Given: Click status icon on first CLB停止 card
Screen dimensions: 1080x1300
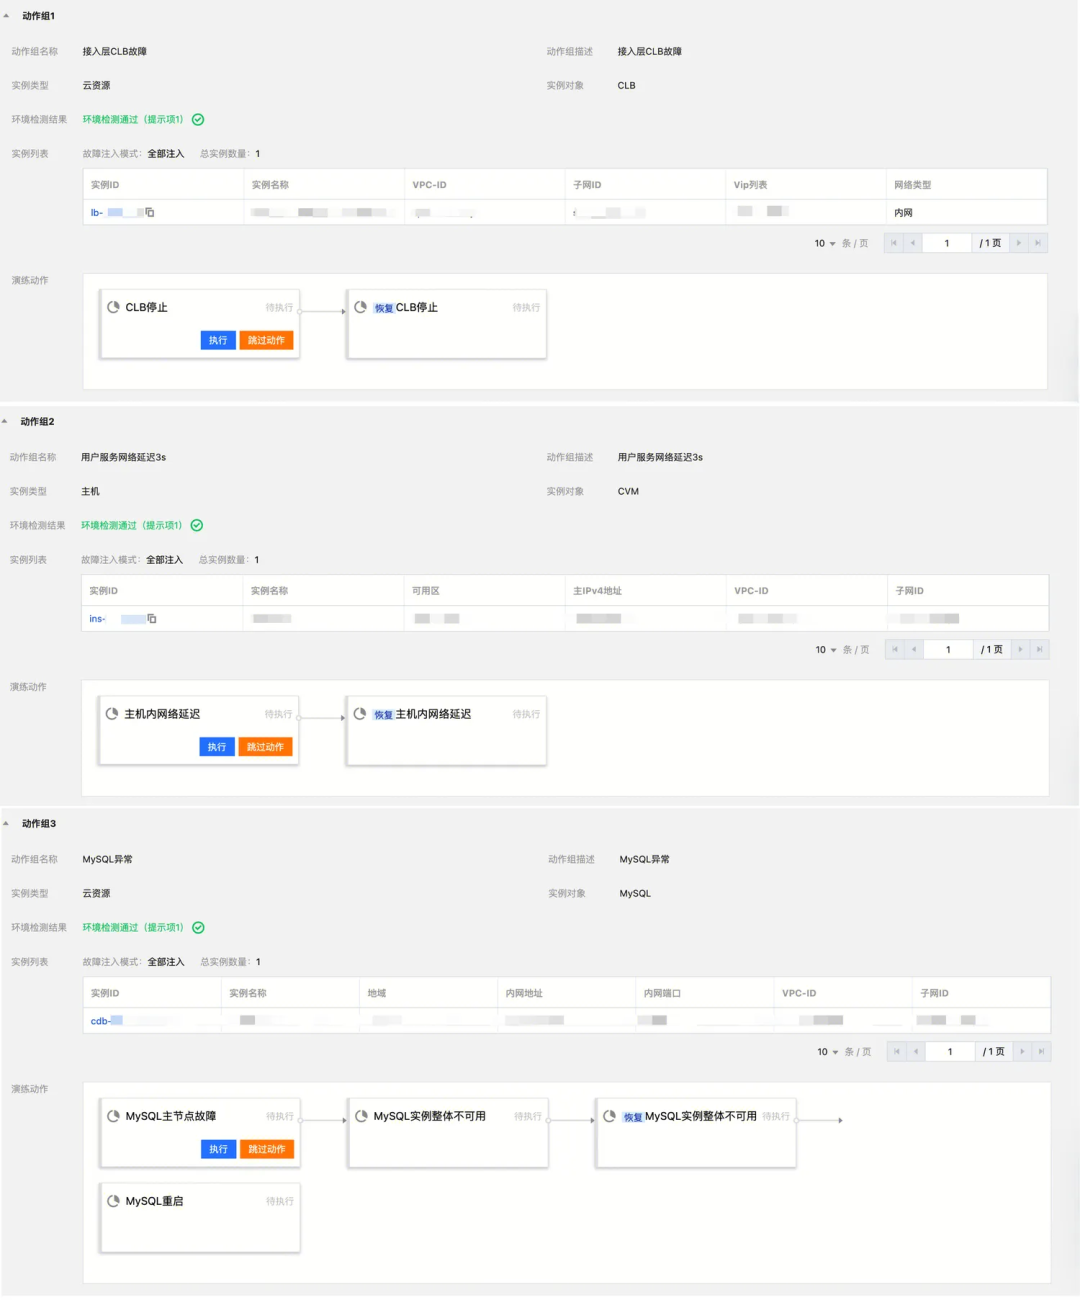Looking at the screenshot, I should [x=114, y=307].
